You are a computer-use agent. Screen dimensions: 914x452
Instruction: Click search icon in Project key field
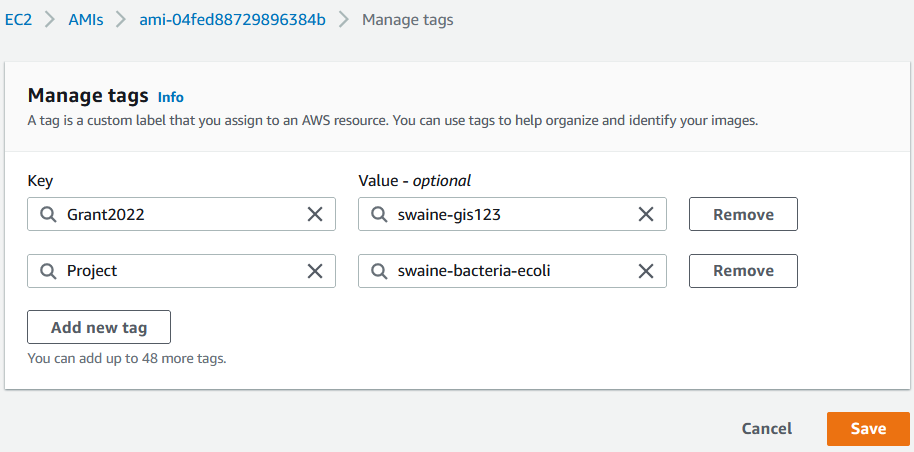(48, 271)
